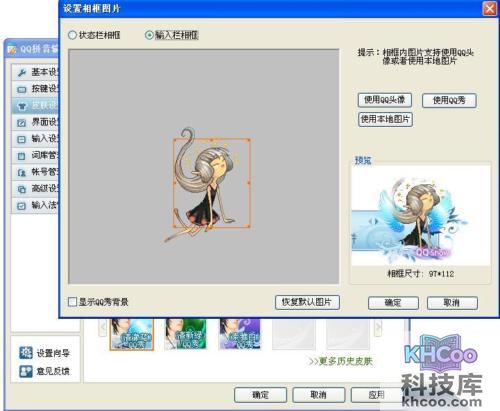Image resolution: width=500 pixels, height=411 pixels.
Task: Click the 使用QQ秀 button
Action: click(449, 100)
